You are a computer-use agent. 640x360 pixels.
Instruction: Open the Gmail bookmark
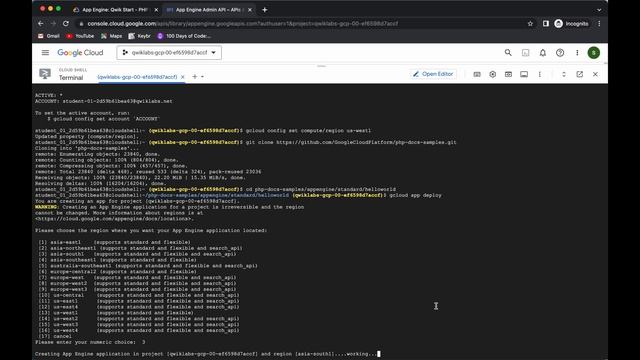coord(49,36)
